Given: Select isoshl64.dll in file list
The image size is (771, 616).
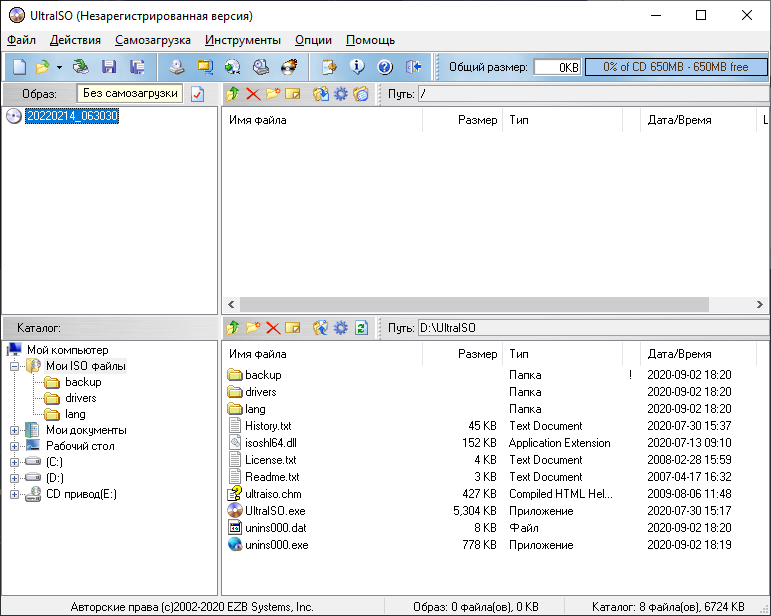Looking at the screenshot, I should tap(270, 443).
